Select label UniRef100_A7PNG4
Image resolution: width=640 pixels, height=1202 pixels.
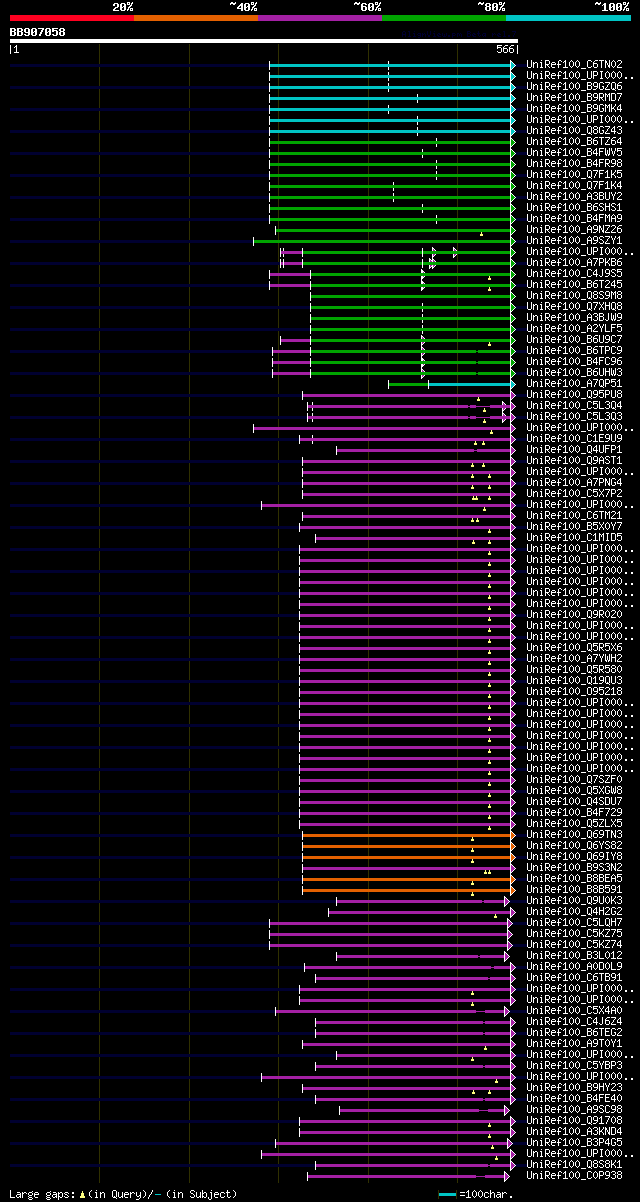tap(576, 483)
